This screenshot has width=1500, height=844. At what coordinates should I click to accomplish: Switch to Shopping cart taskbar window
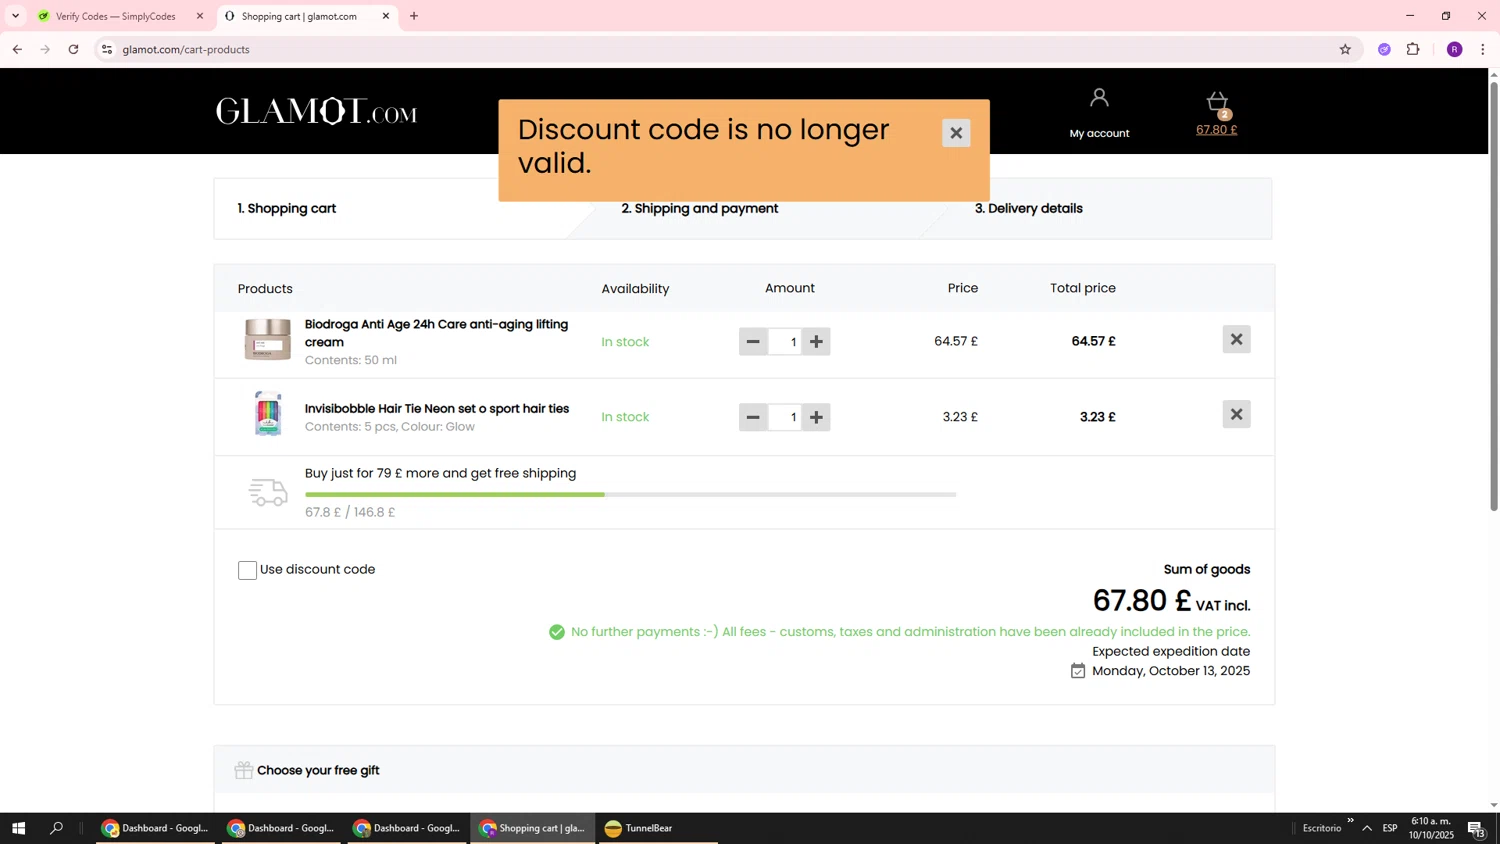pos(533,828)
